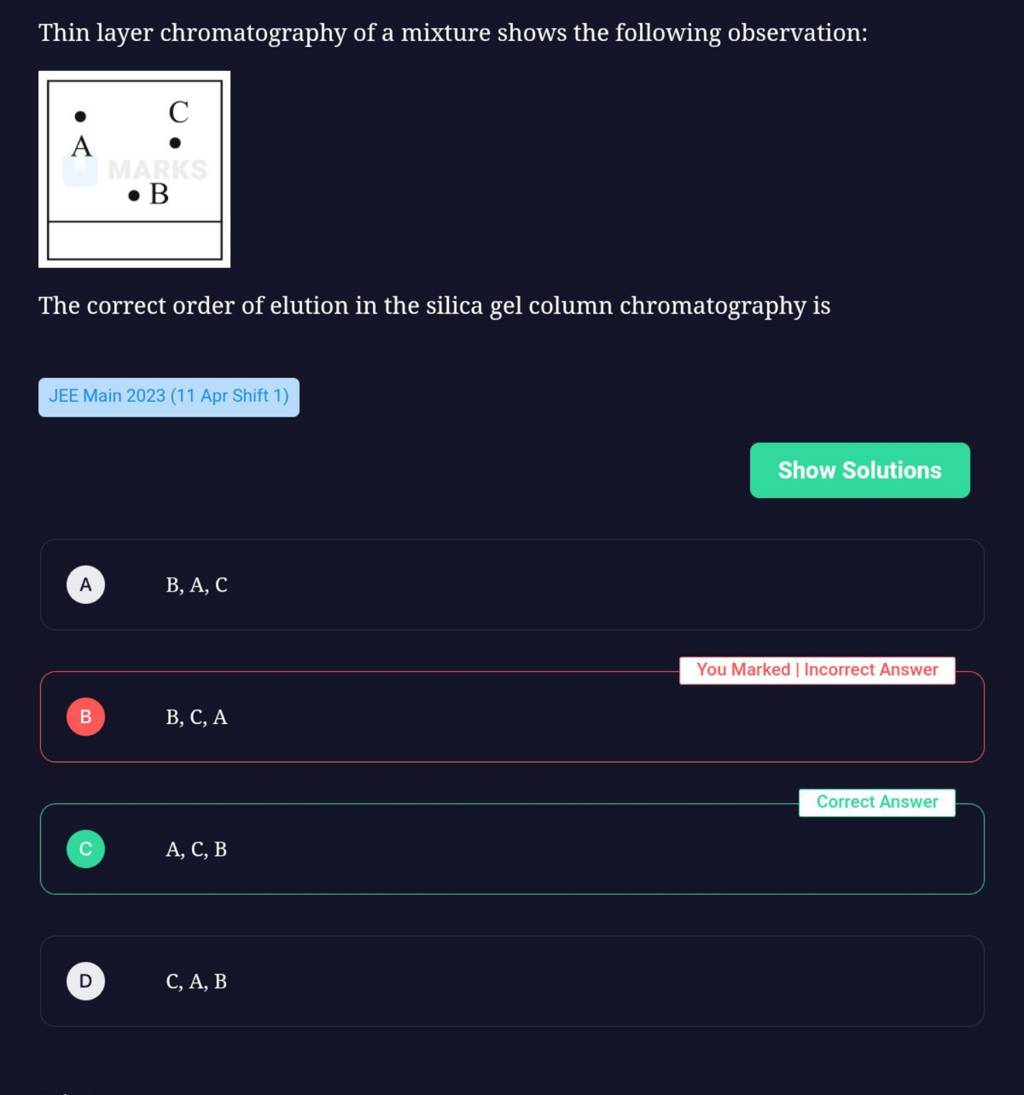Click spot B on the TLC plate
Image resolution: width=1024 pixels, height=1095 pixels.
tap(133, 196)
